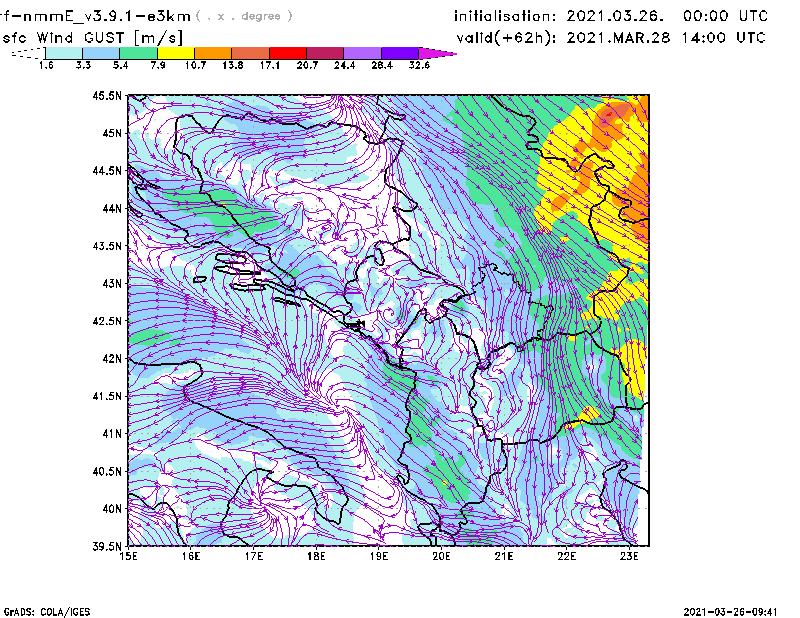Click the green 5.4–7.9 legend swatch

pyautogui.click(x=138, y=53)
